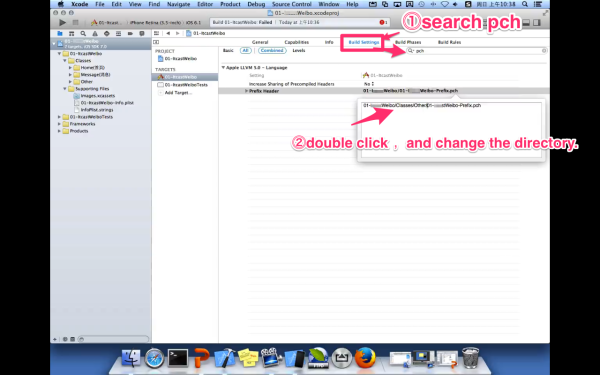The width and height of the screenshot is (600, 375).
Task: Click Add Target in targets list
Action: [x=178, y=93]
